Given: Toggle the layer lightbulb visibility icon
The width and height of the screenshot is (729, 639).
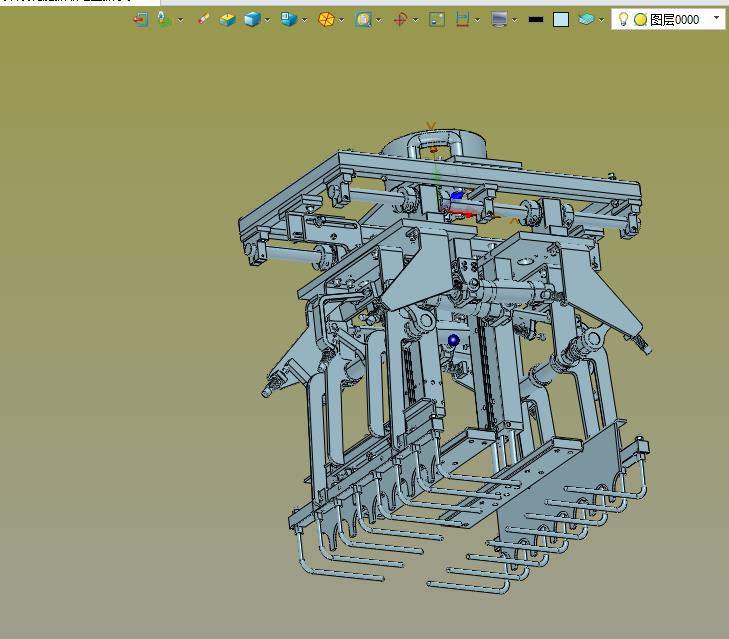Looking at the screenshot, I should [623, 19].
